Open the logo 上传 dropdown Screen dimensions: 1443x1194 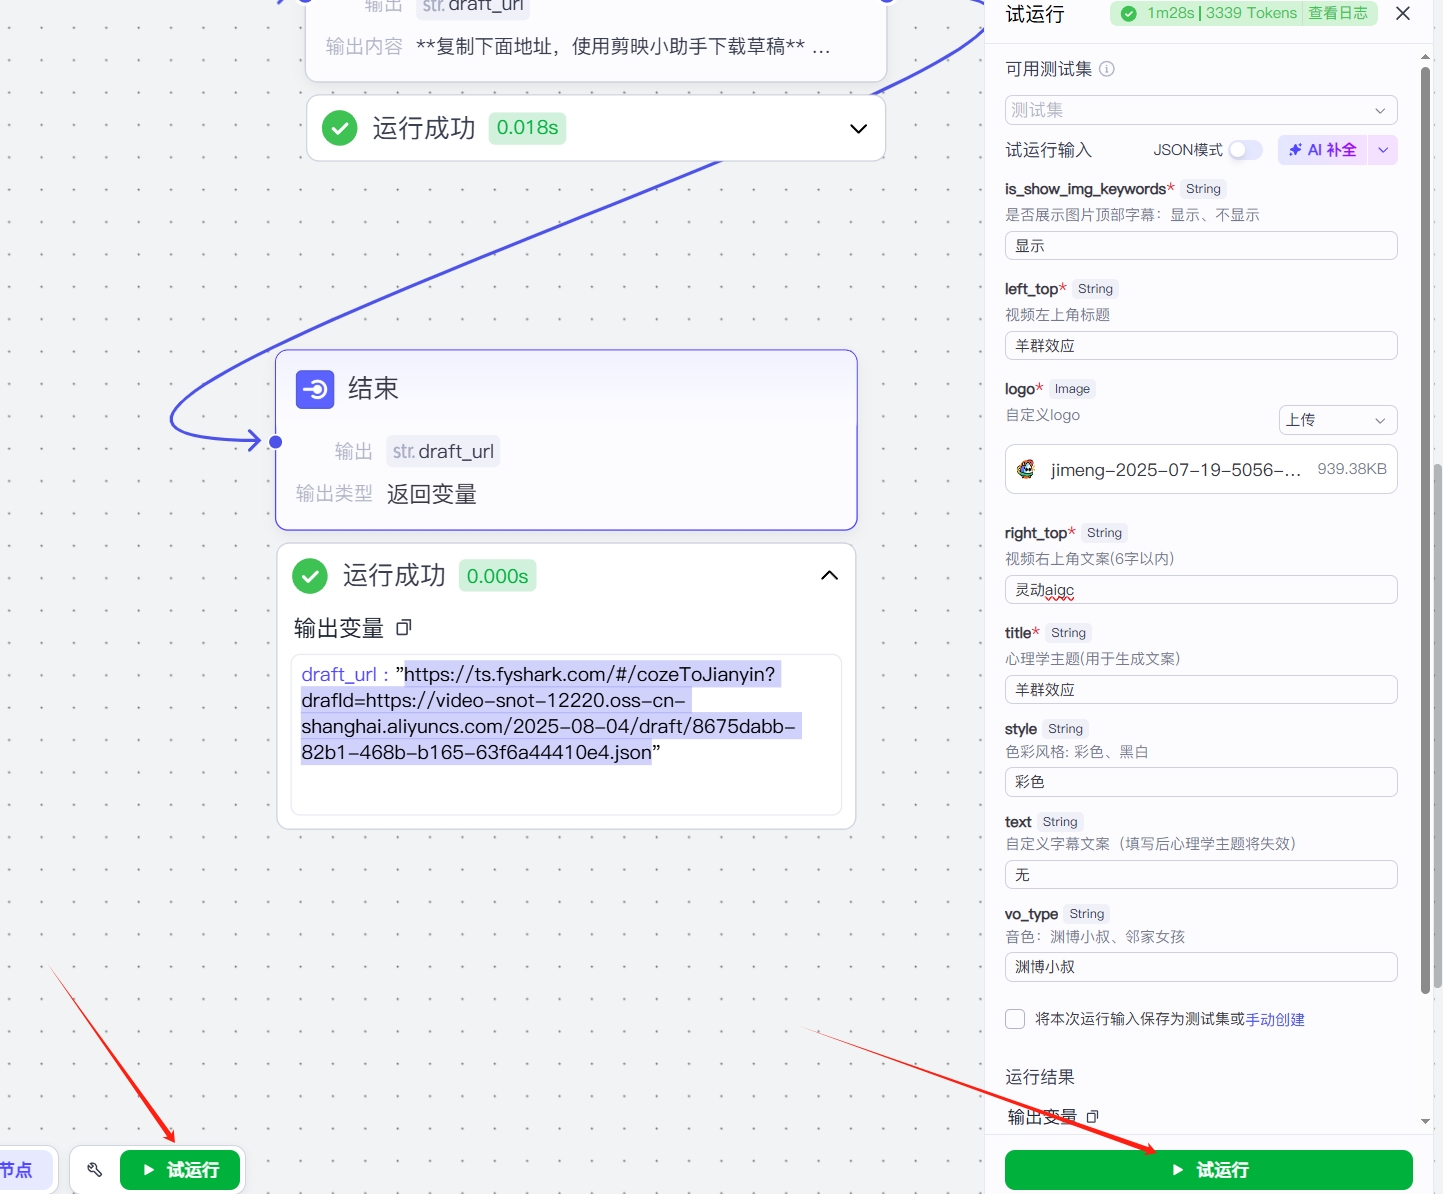[1337, 420]
